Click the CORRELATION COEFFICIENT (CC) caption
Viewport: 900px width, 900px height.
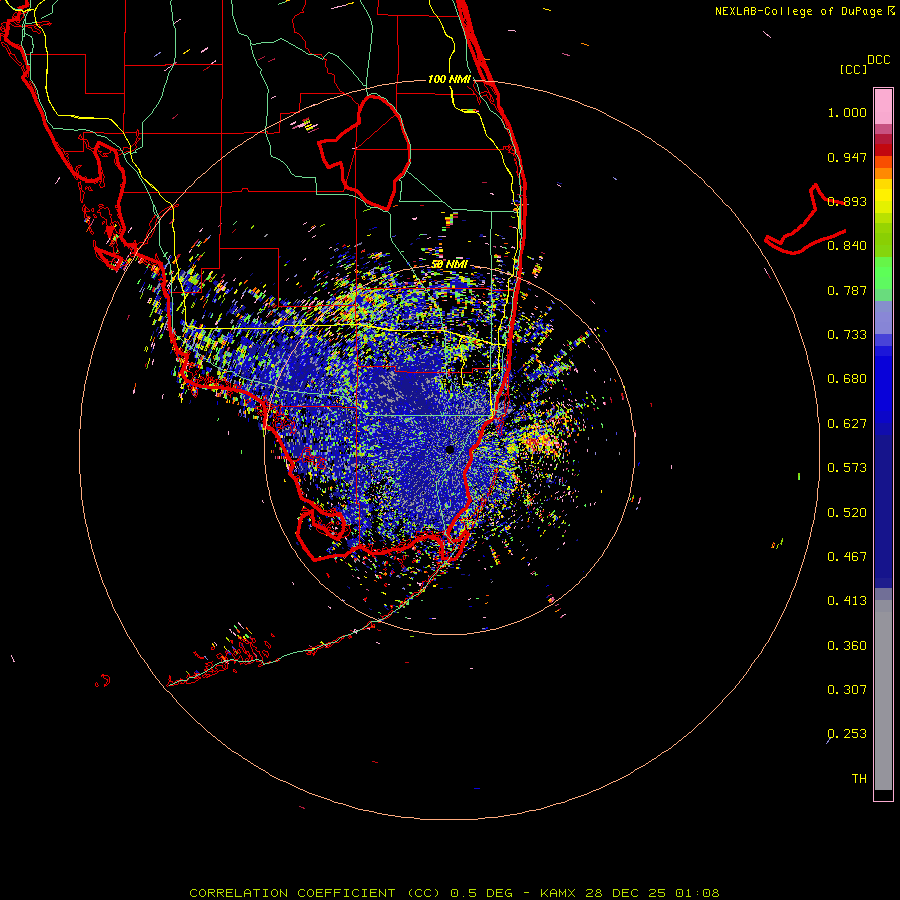click(x=315, y=893)
